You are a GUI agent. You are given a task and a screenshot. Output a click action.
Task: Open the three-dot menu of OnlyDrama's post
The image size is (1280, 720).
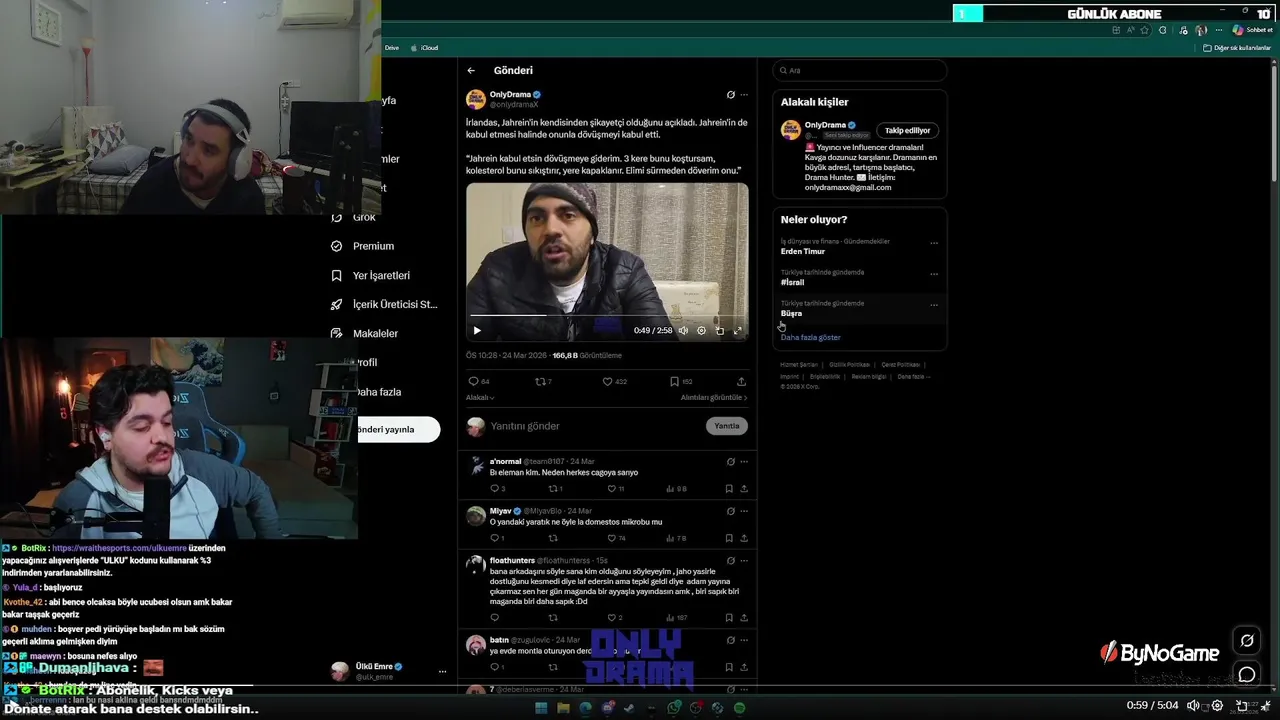(x=744, y=95)
